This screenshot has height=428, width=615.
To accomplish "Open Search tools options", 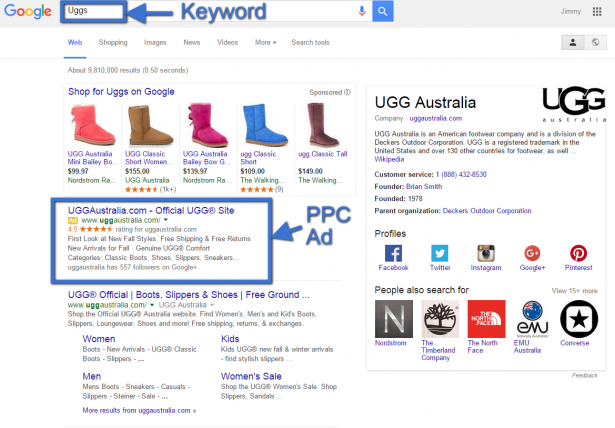I will coord(310,42).
